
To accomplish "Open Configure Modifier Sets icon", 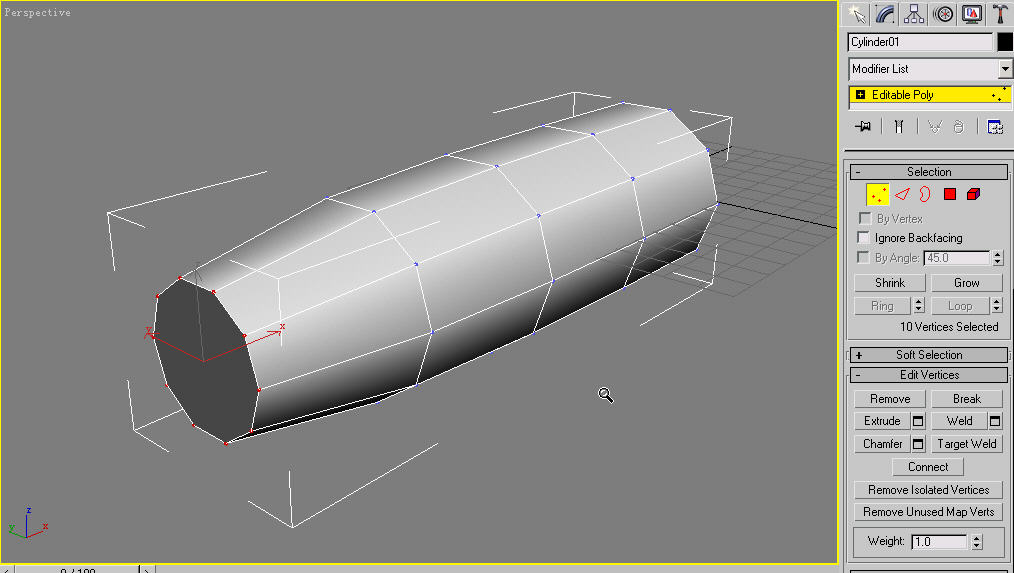I will (995, 127).
